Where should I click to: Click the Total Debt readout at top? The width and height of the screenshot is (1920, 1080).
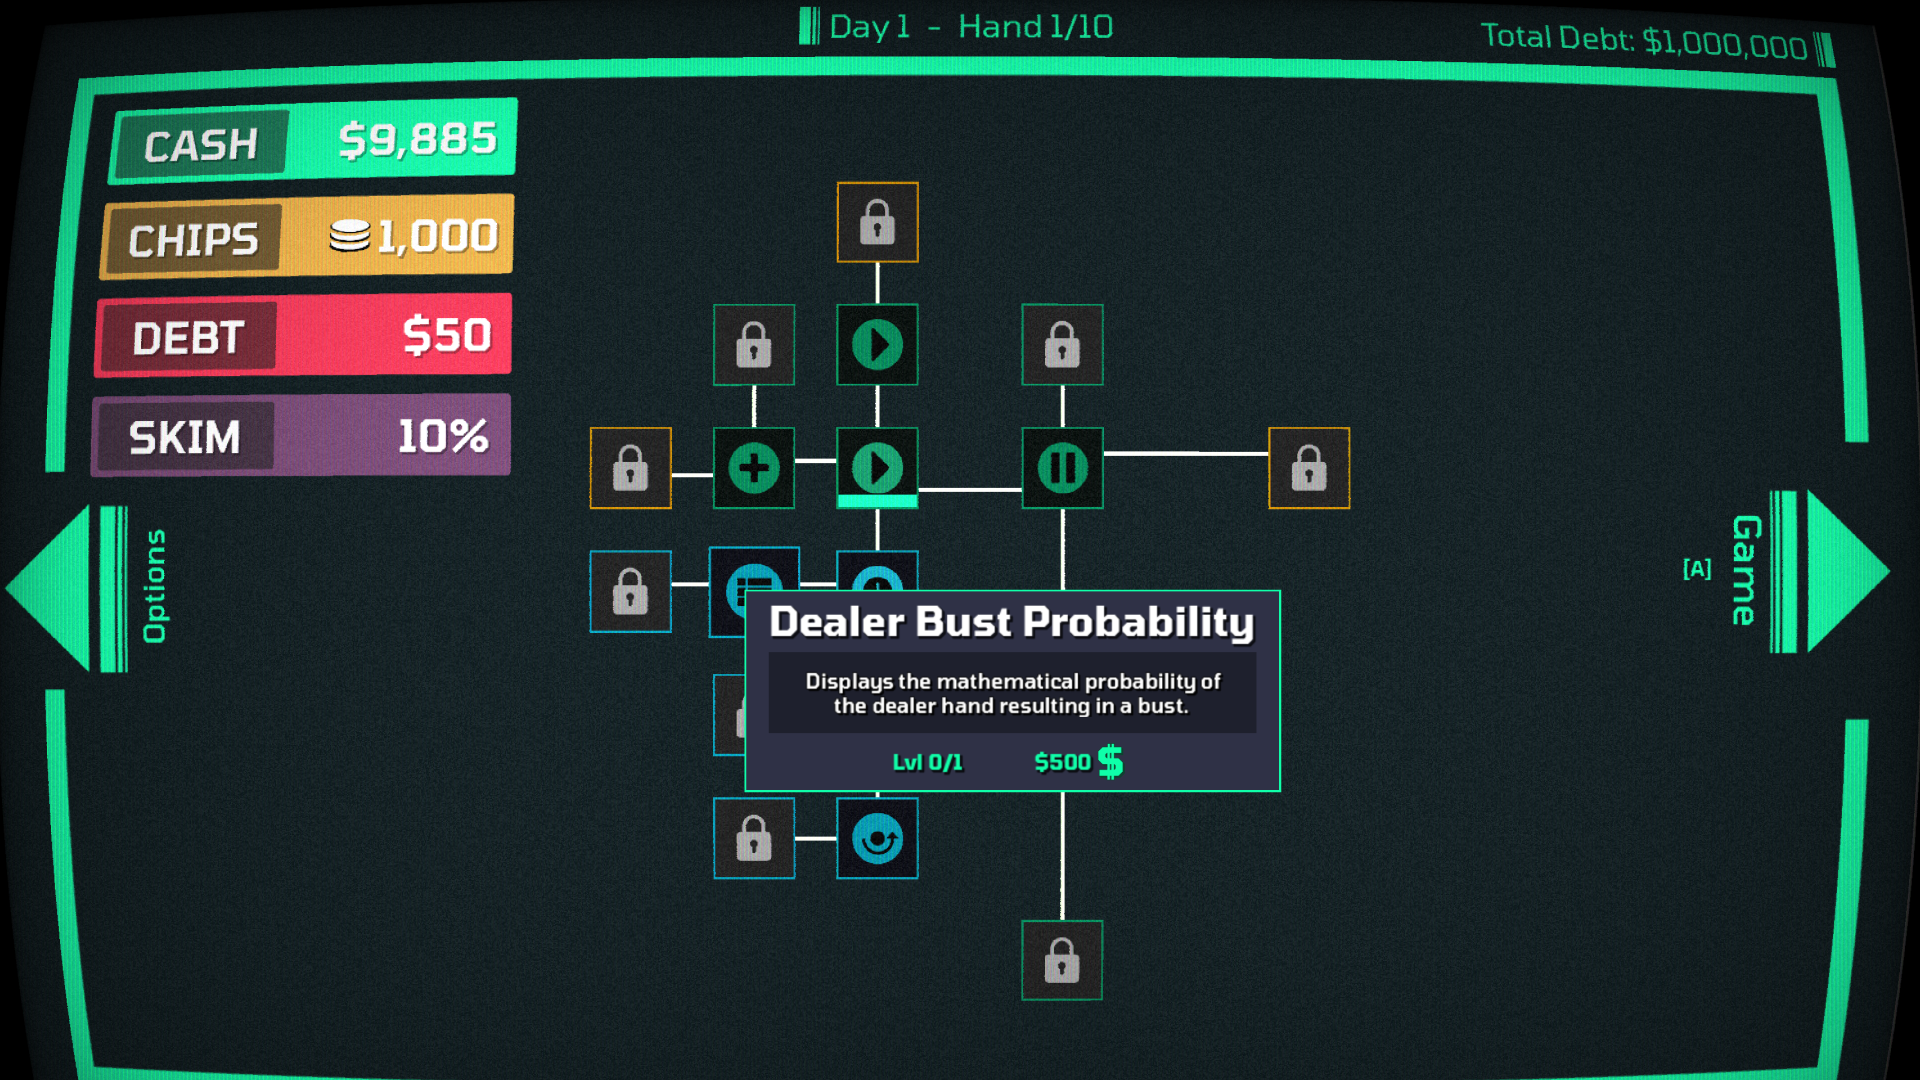[1643, 41]
